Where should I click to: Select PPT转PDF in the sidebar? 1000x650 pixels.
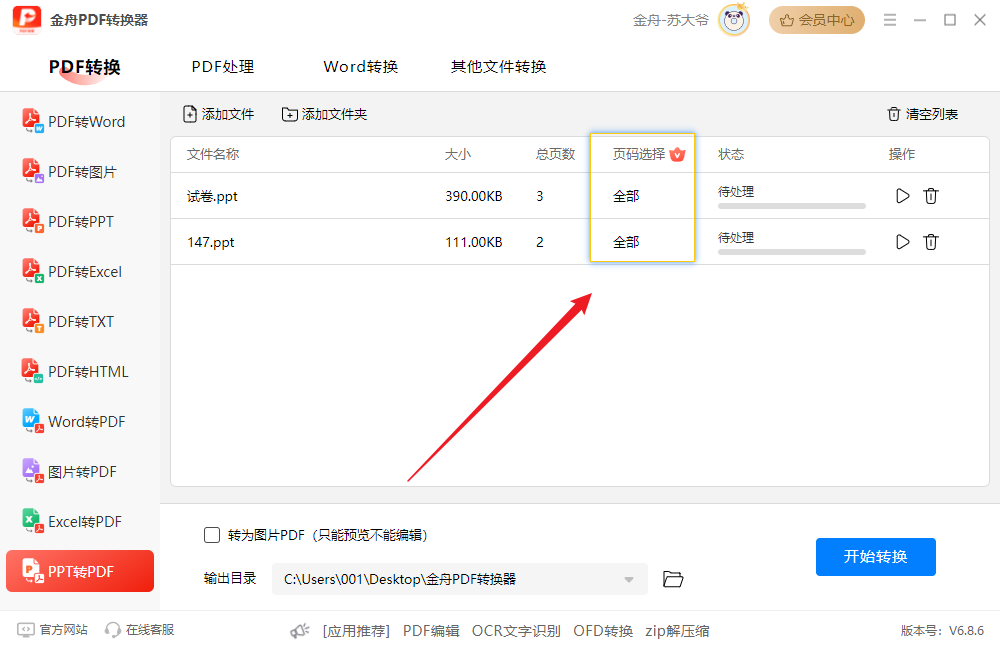tap(80, 572)
